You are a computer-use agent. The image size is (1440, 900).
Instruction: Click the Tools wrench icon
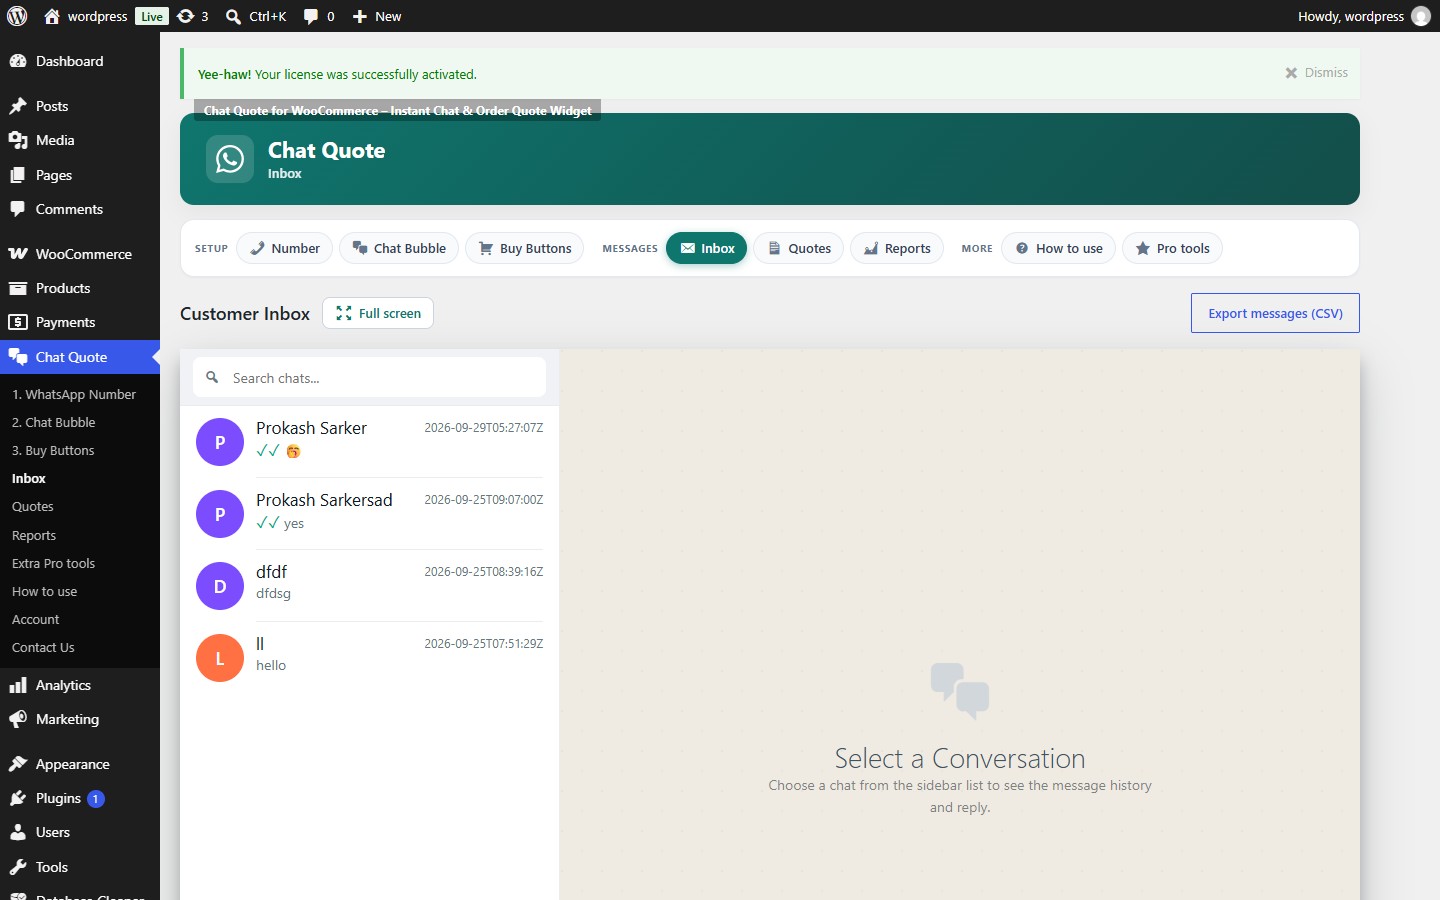(x=18, y=867)
